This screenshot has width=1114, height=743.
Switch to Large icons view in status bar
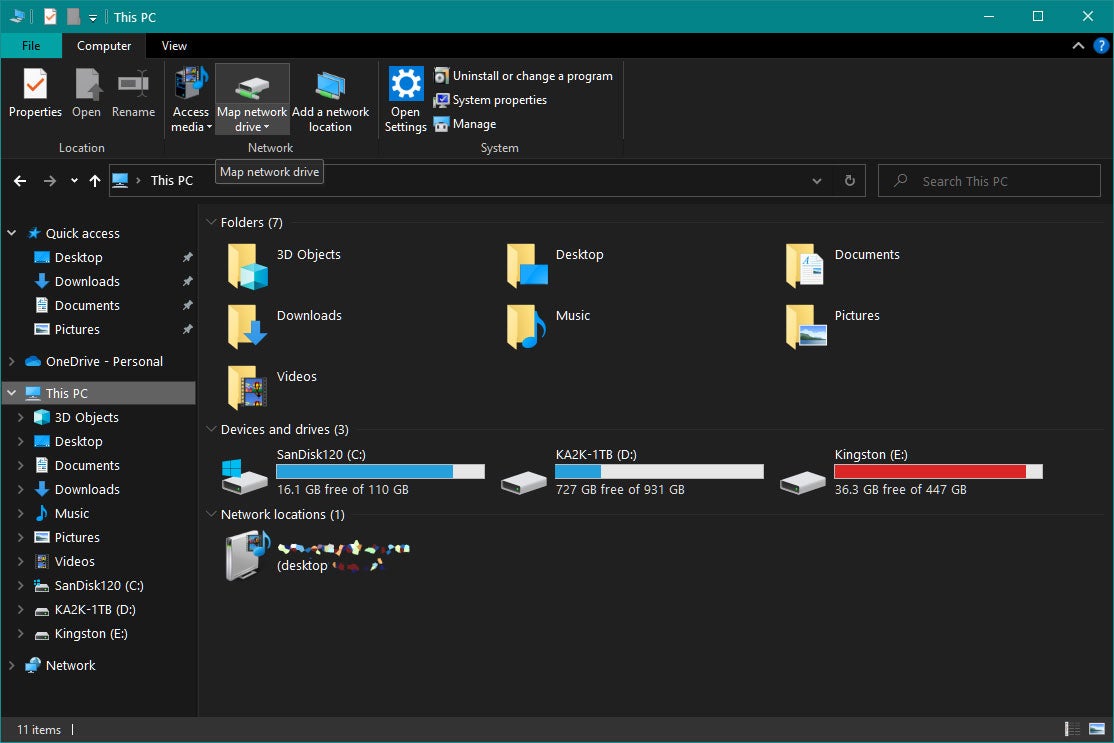(x=1097, y=730)
